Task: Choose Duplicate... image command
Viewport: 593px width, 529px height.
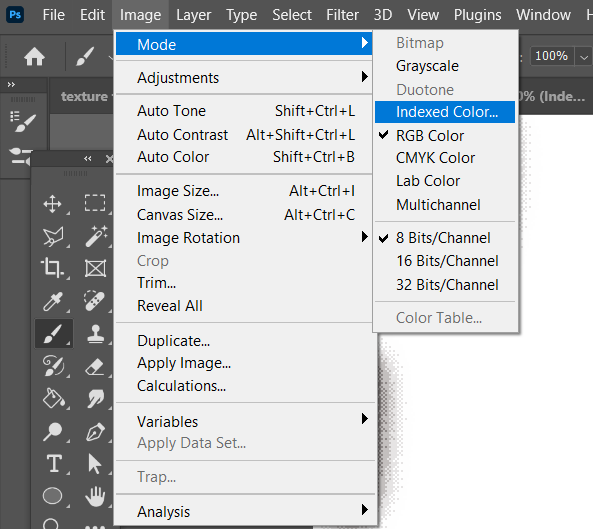Action: click(244, 341)
